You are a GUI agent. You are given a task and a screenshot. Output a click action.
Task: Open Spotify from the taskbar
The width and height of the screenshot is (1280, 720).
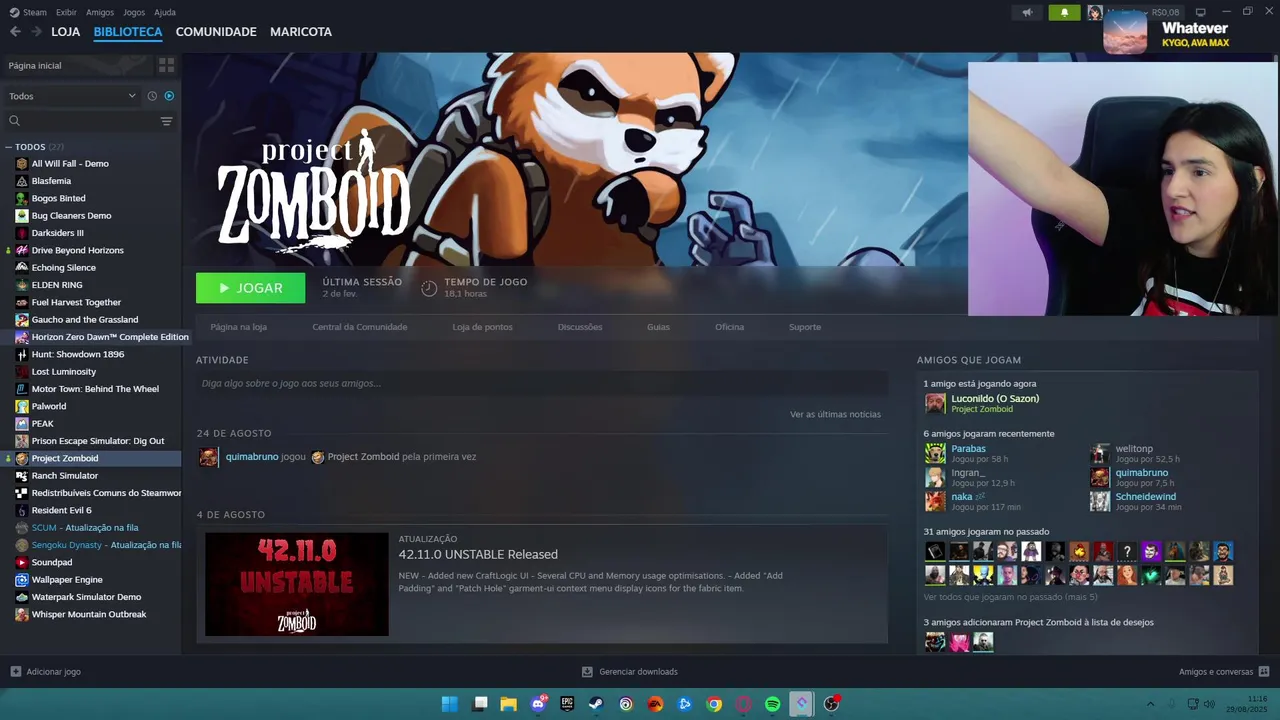click(x=772, y=704)
